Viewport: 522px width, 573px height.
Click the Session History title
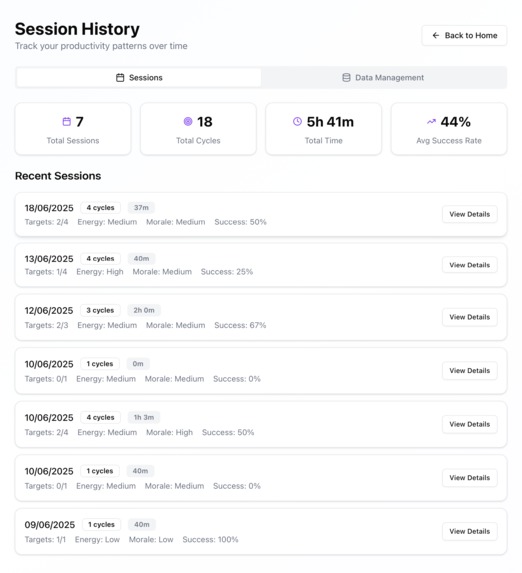pyautogui.click(x=77, y=29)
